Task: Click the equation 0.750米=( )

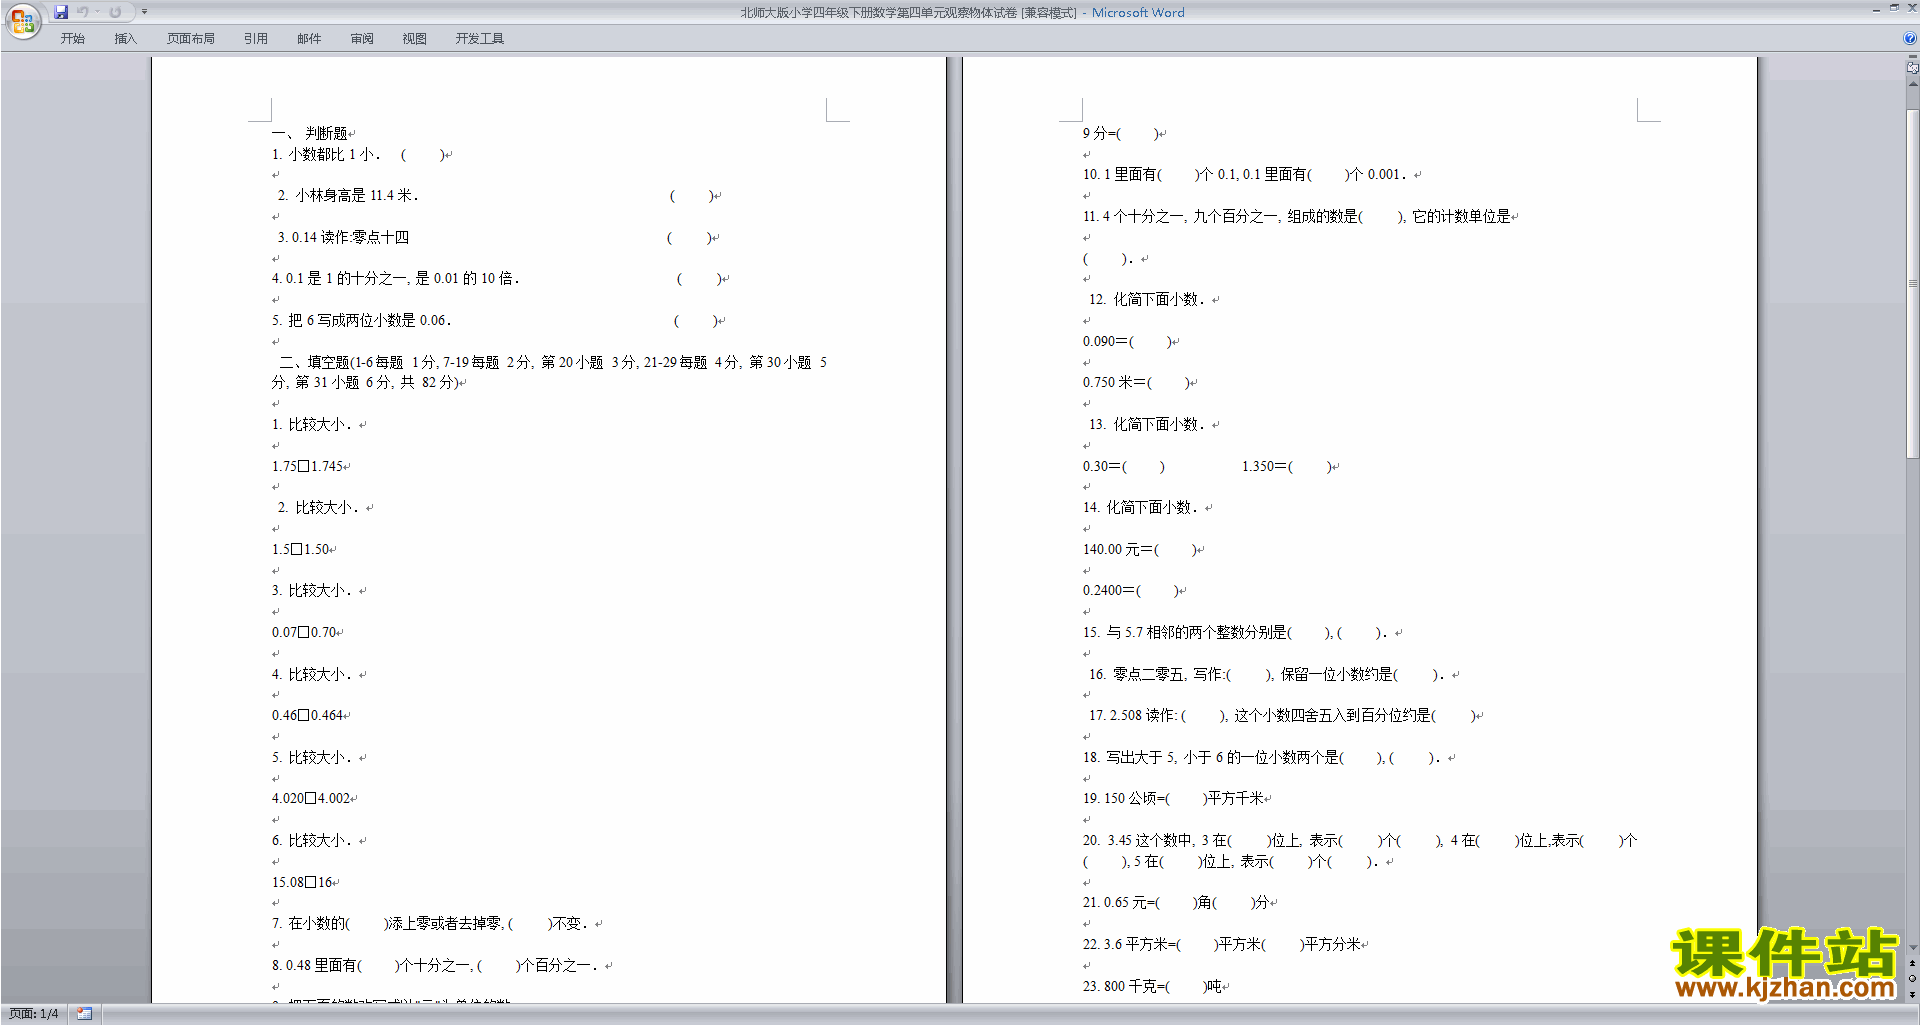Action: coord(1136,383)
